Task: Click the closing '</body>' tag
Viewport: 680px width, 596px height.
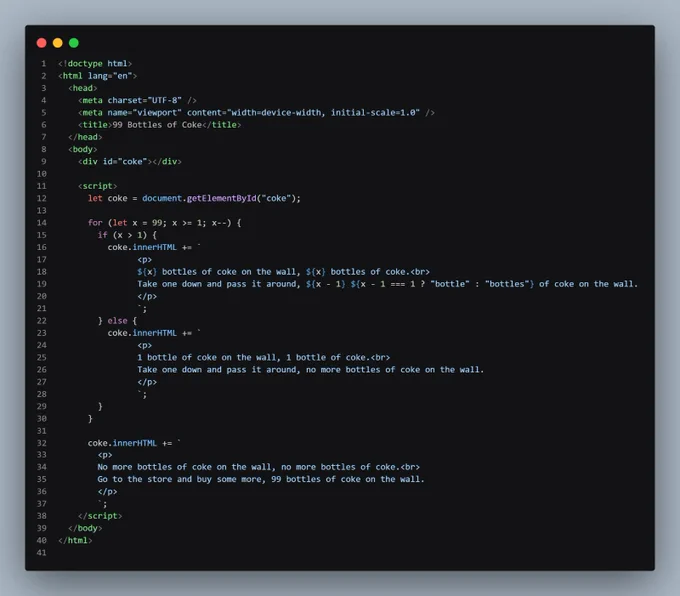Action: tap(85, 528)
